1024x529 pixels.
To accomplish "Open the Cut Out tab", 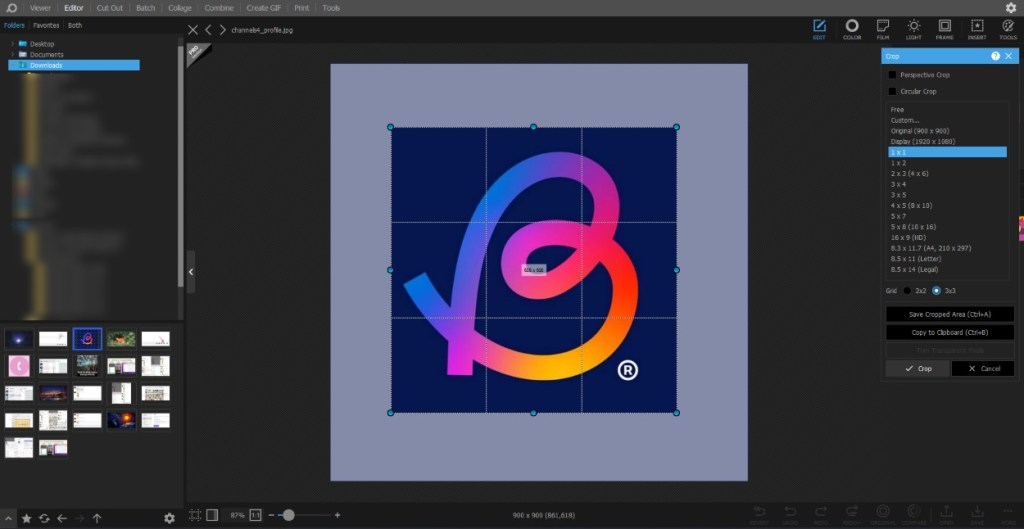I will click(110, 8).
